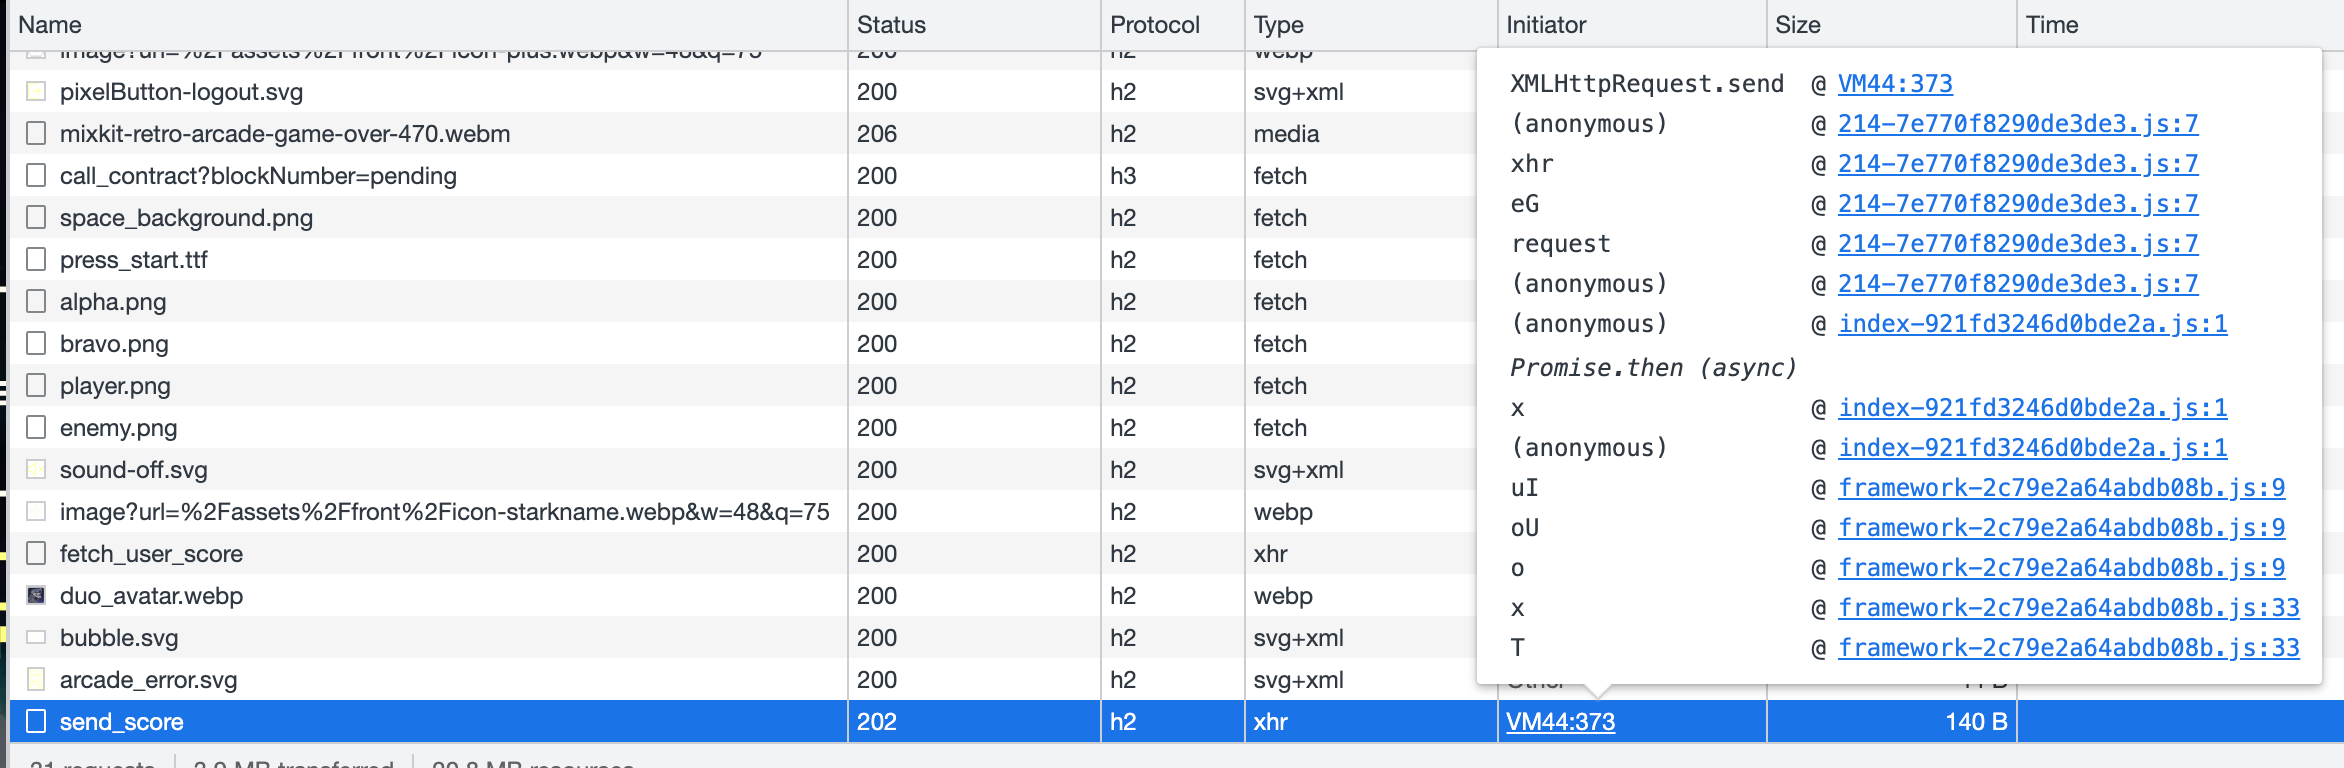Click the 202 status of send_score
Image resolution: width=2344 pixels, height=768 pixels.
877,722
